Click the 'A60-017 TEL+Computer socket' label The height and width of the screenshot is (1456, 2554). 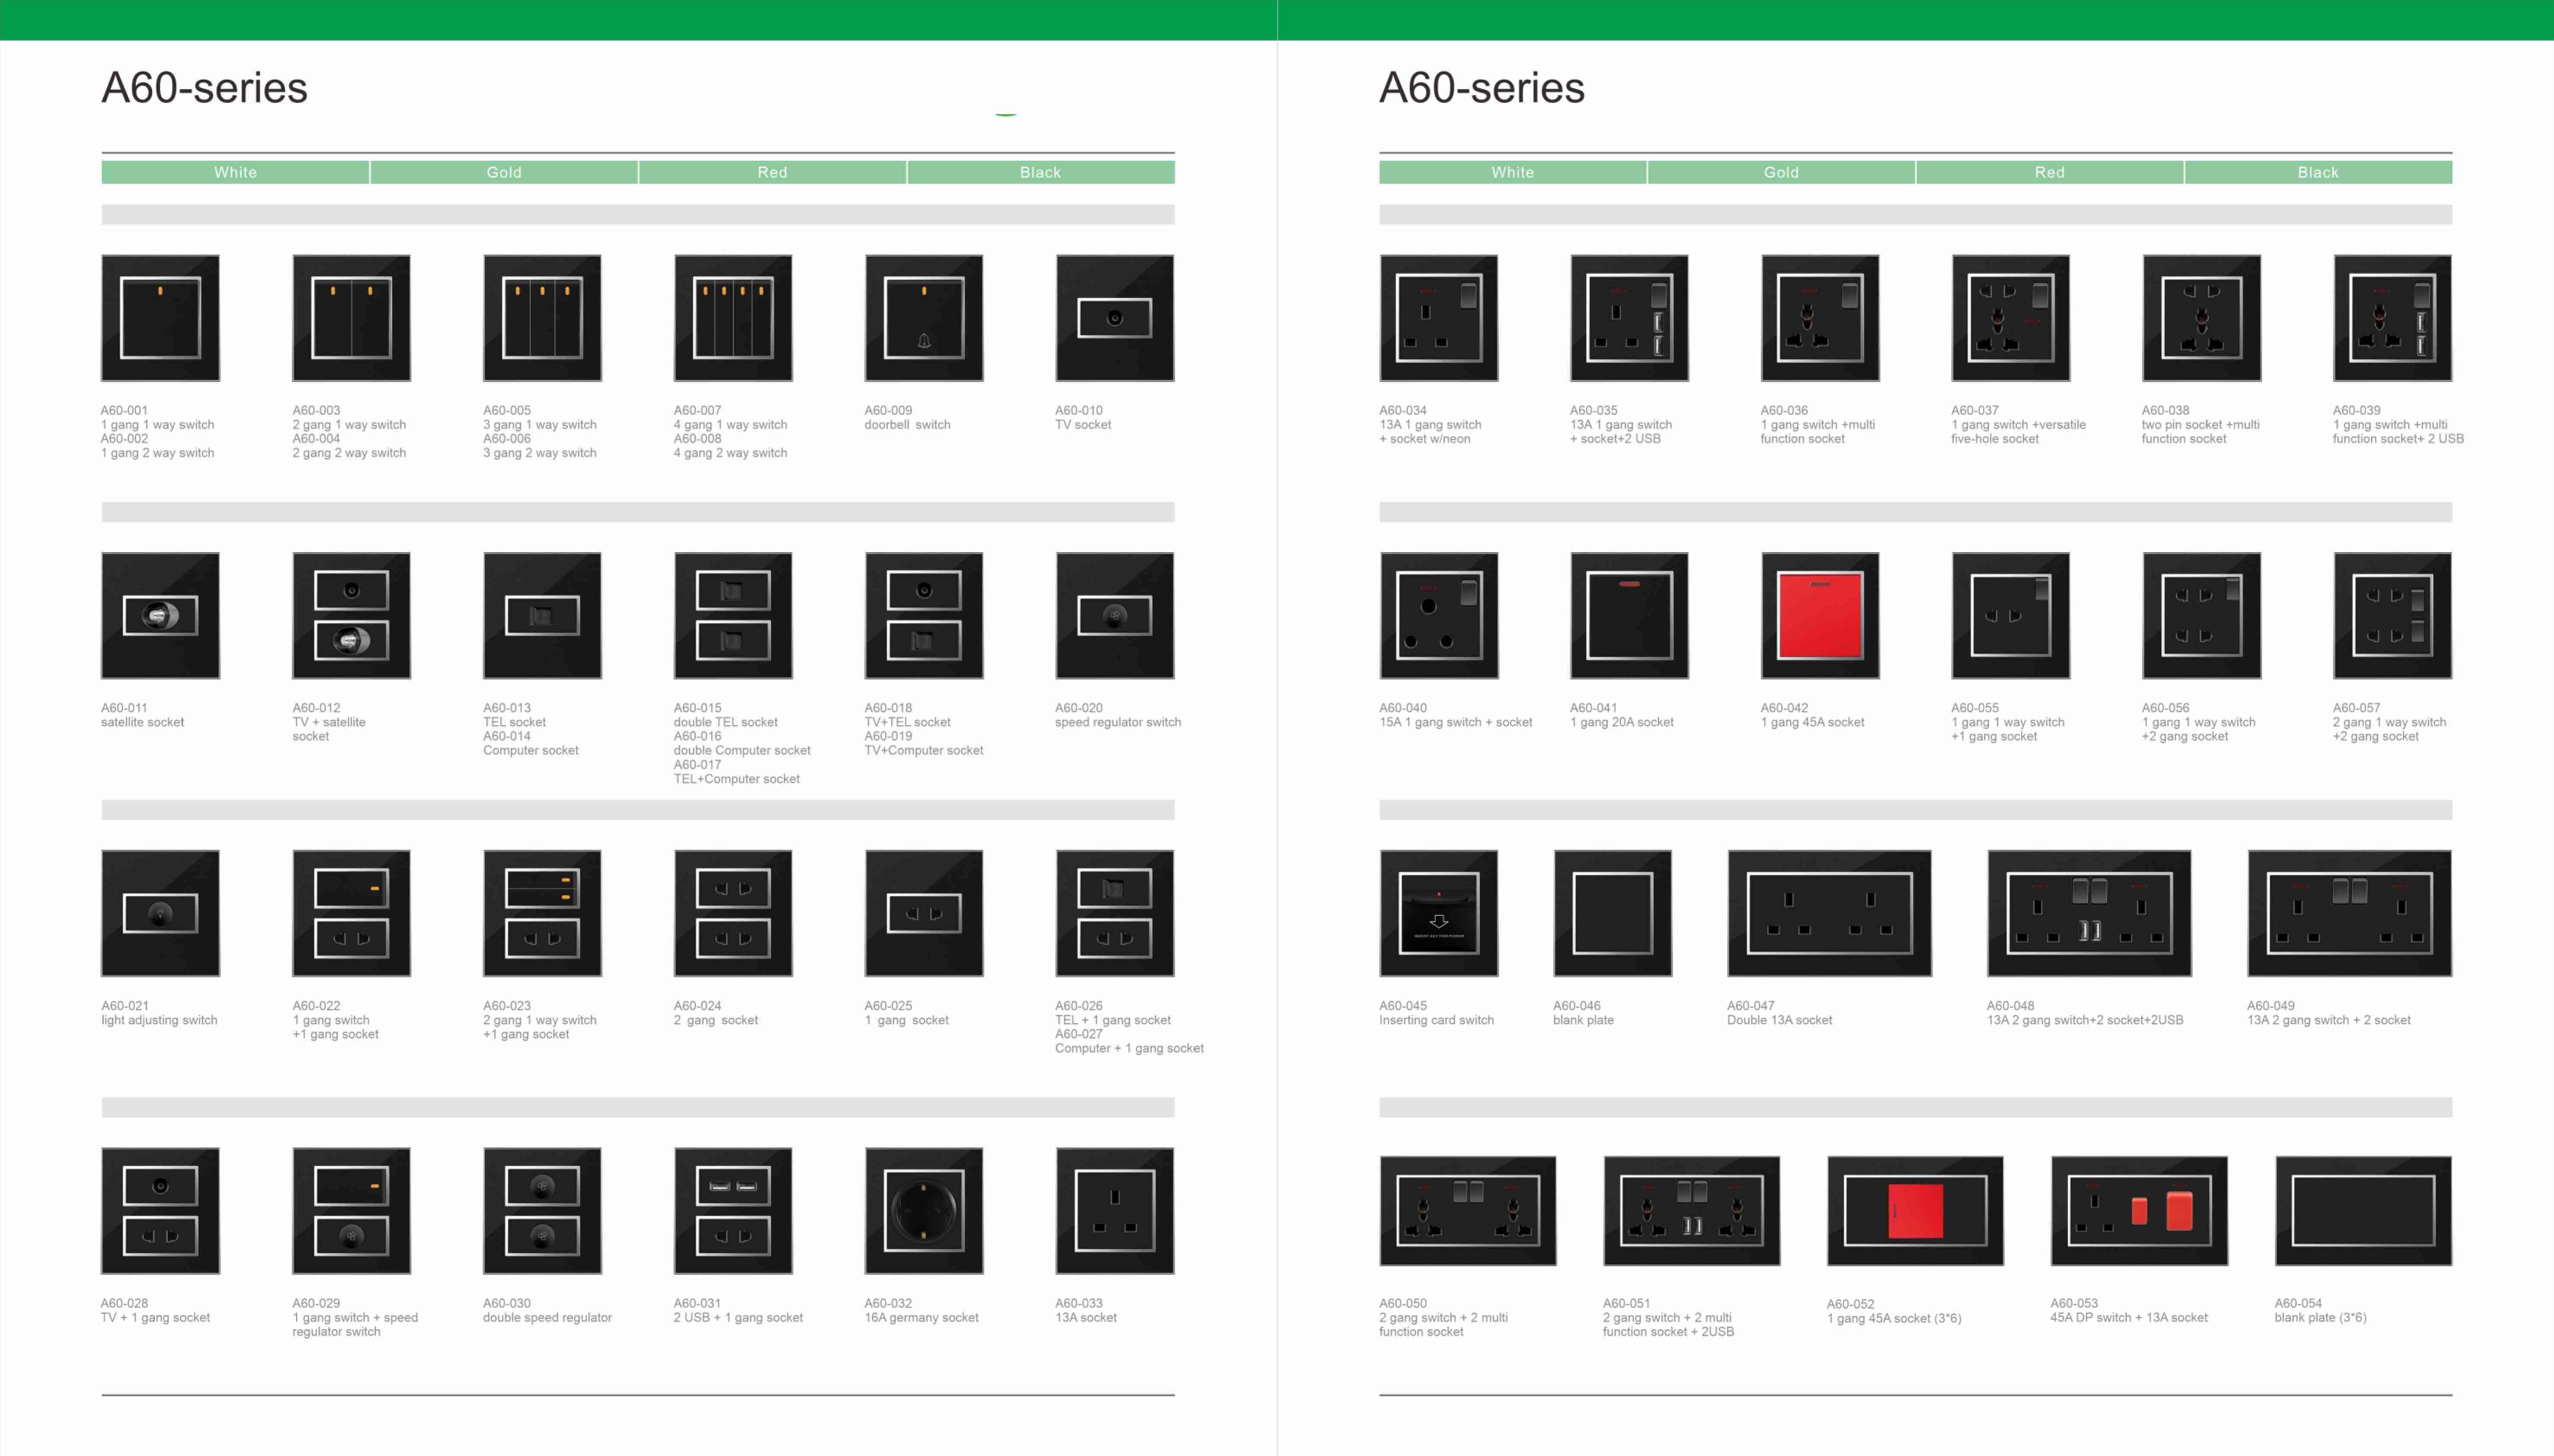coord(737,772)
